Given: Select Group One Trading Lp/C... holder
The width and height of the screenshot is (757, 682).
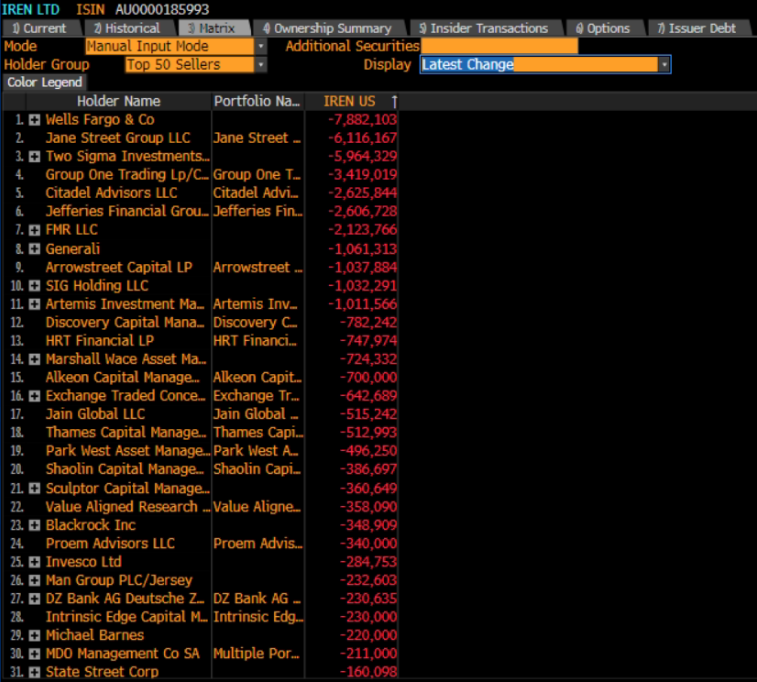Looking at the screenshot, I should tap(127, 175).
